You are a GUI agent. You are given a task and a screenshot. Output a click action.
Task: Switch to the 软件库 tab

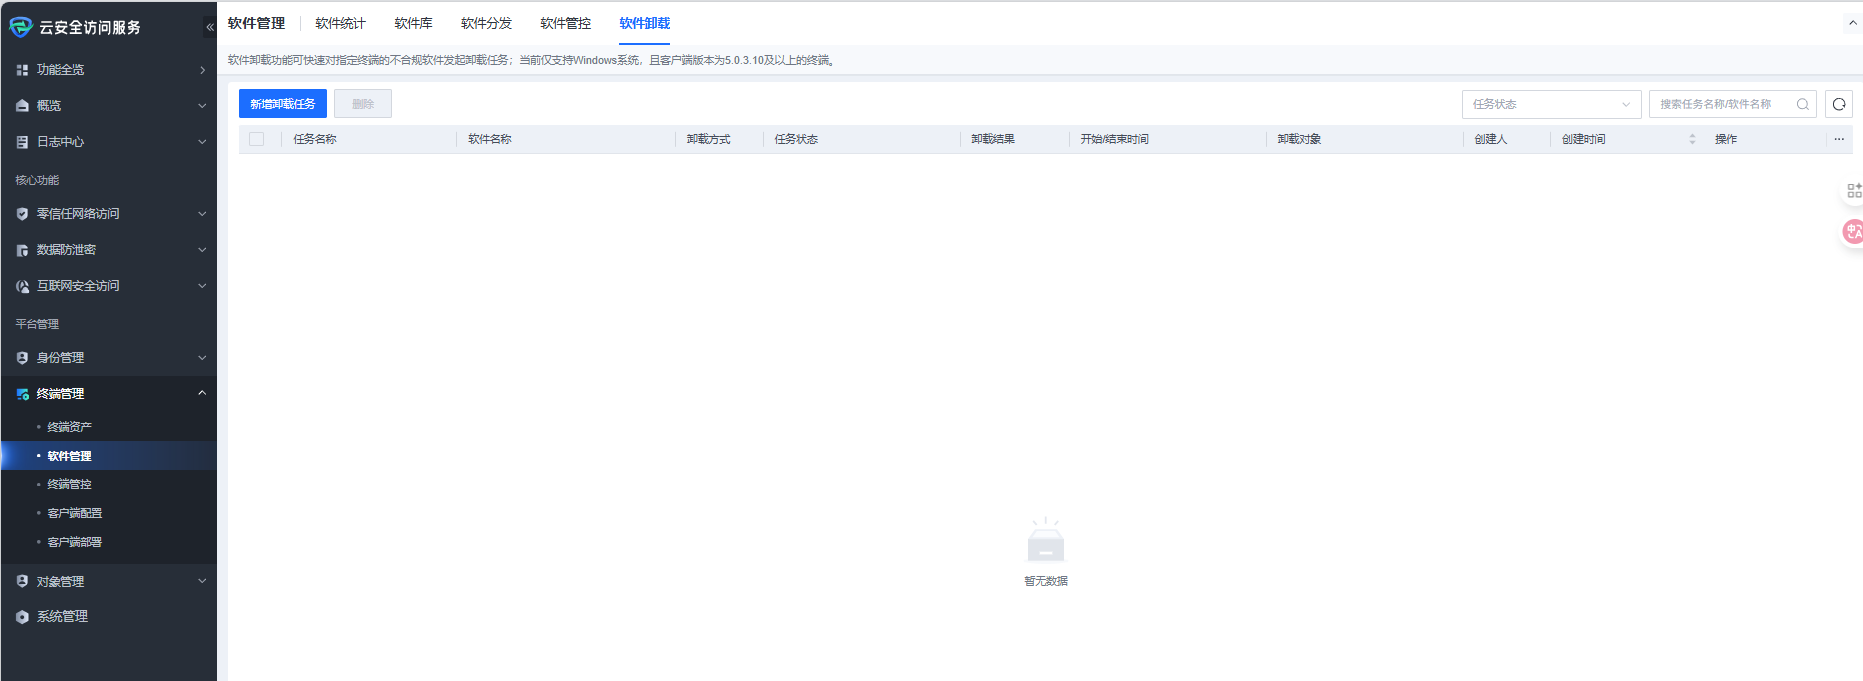(x=413, y=23)
